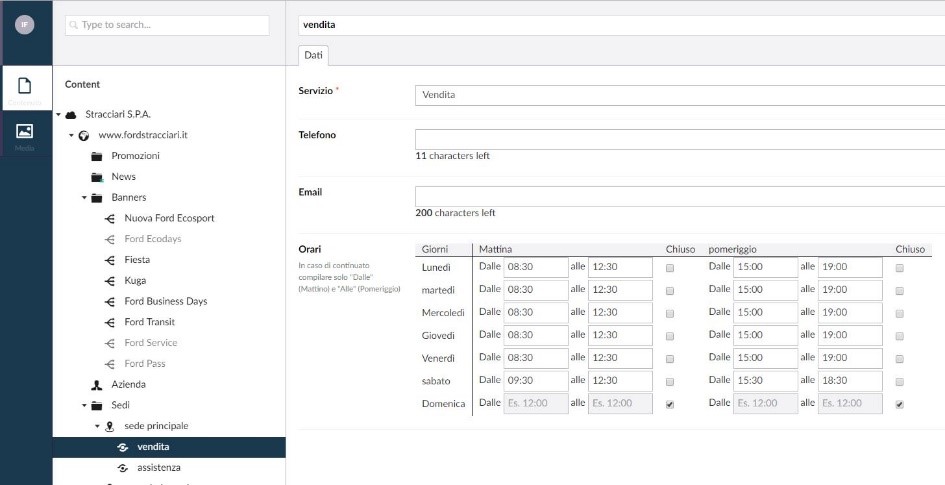The height and width of the screenshot is (485, 945).
Task: Click the Kuga banner icon
Action: coord(110,281)
